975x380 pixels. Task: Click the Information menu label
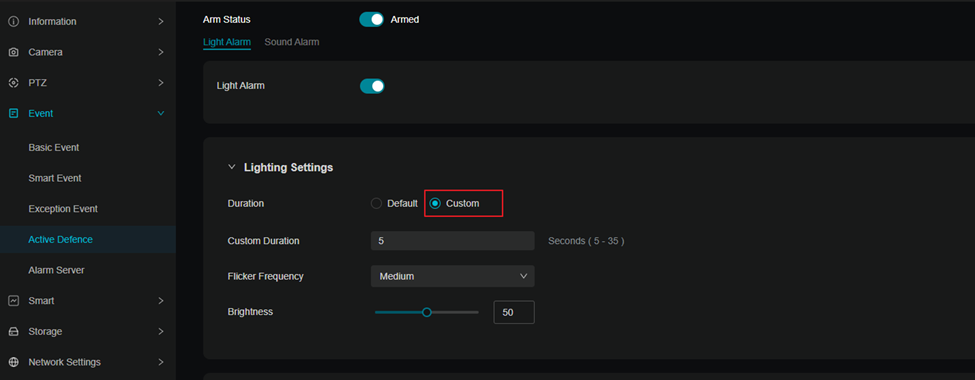(x=52, y=21)
